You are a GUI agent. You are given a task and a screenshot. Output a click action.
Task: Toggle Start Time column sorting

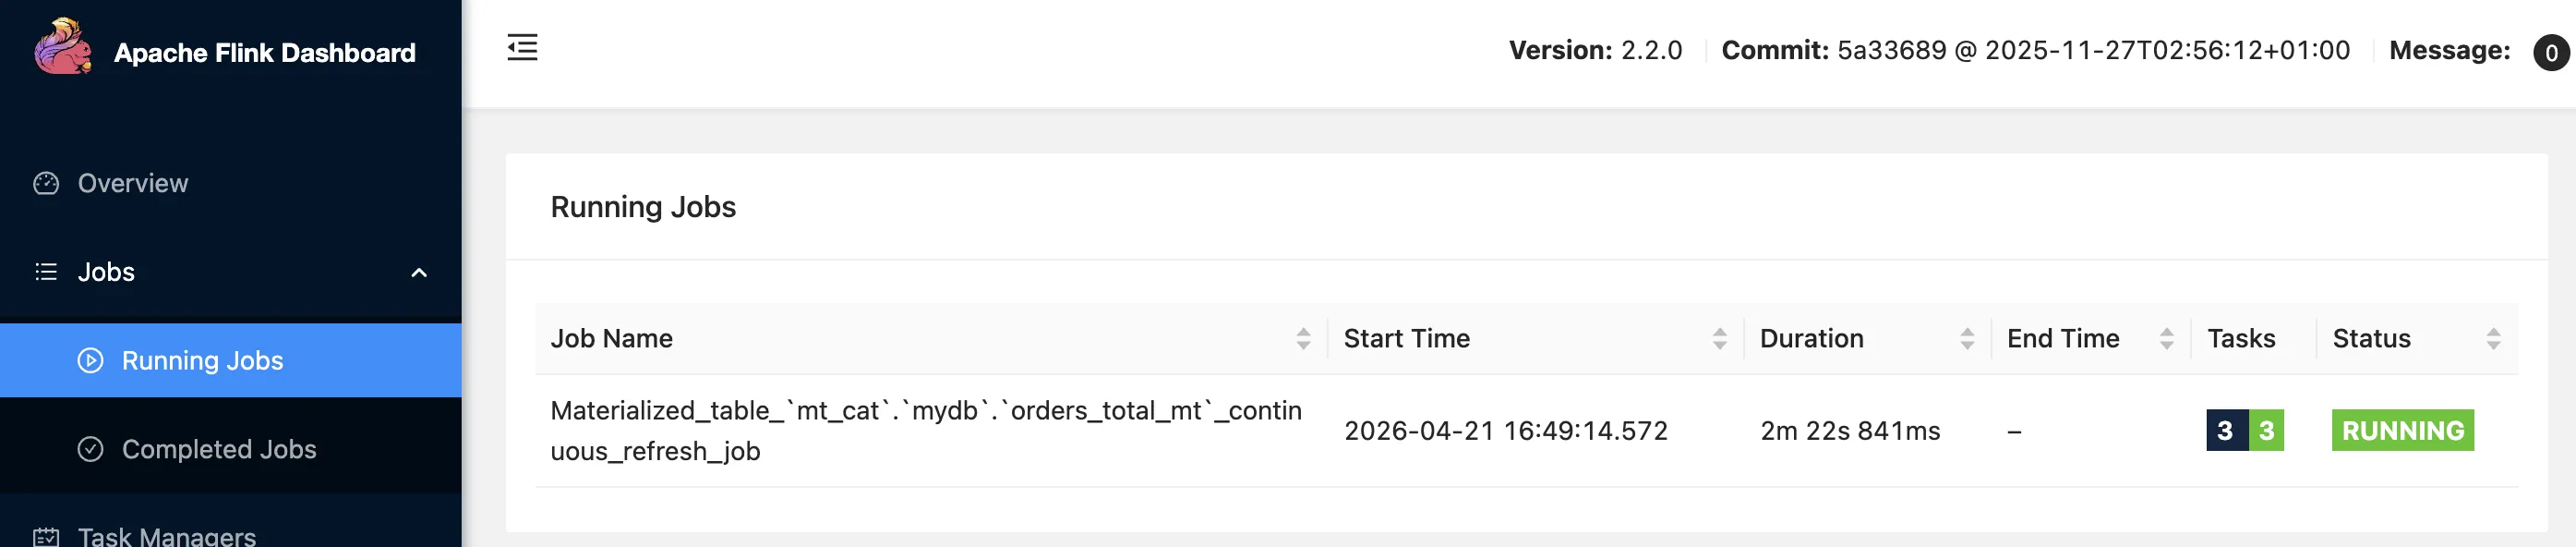(1719, 338)
